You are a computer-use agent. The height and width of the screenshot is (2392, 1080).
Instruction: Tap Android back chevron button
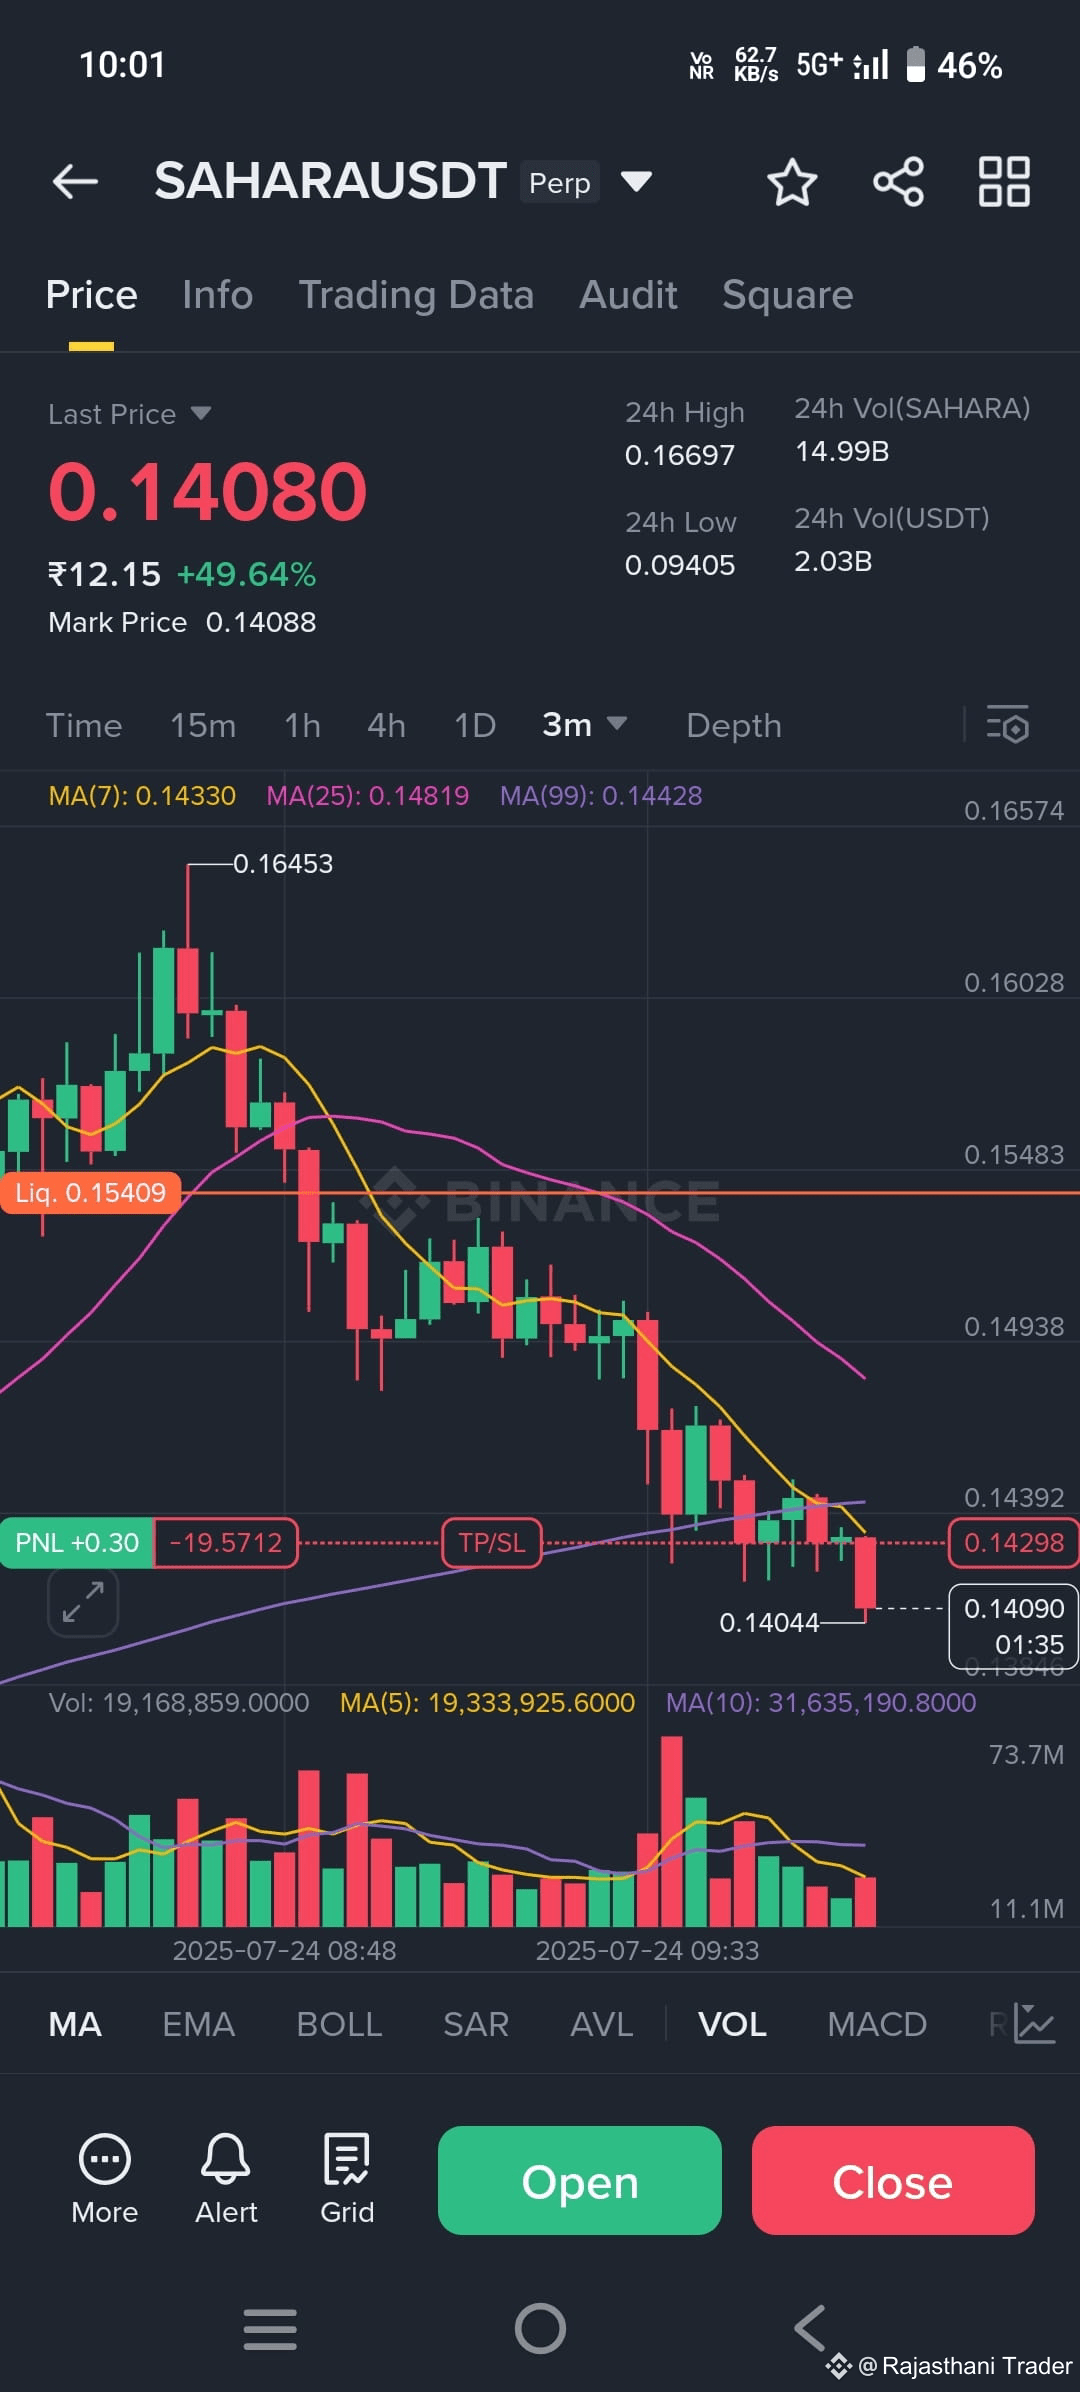(x=810, y=2329)
